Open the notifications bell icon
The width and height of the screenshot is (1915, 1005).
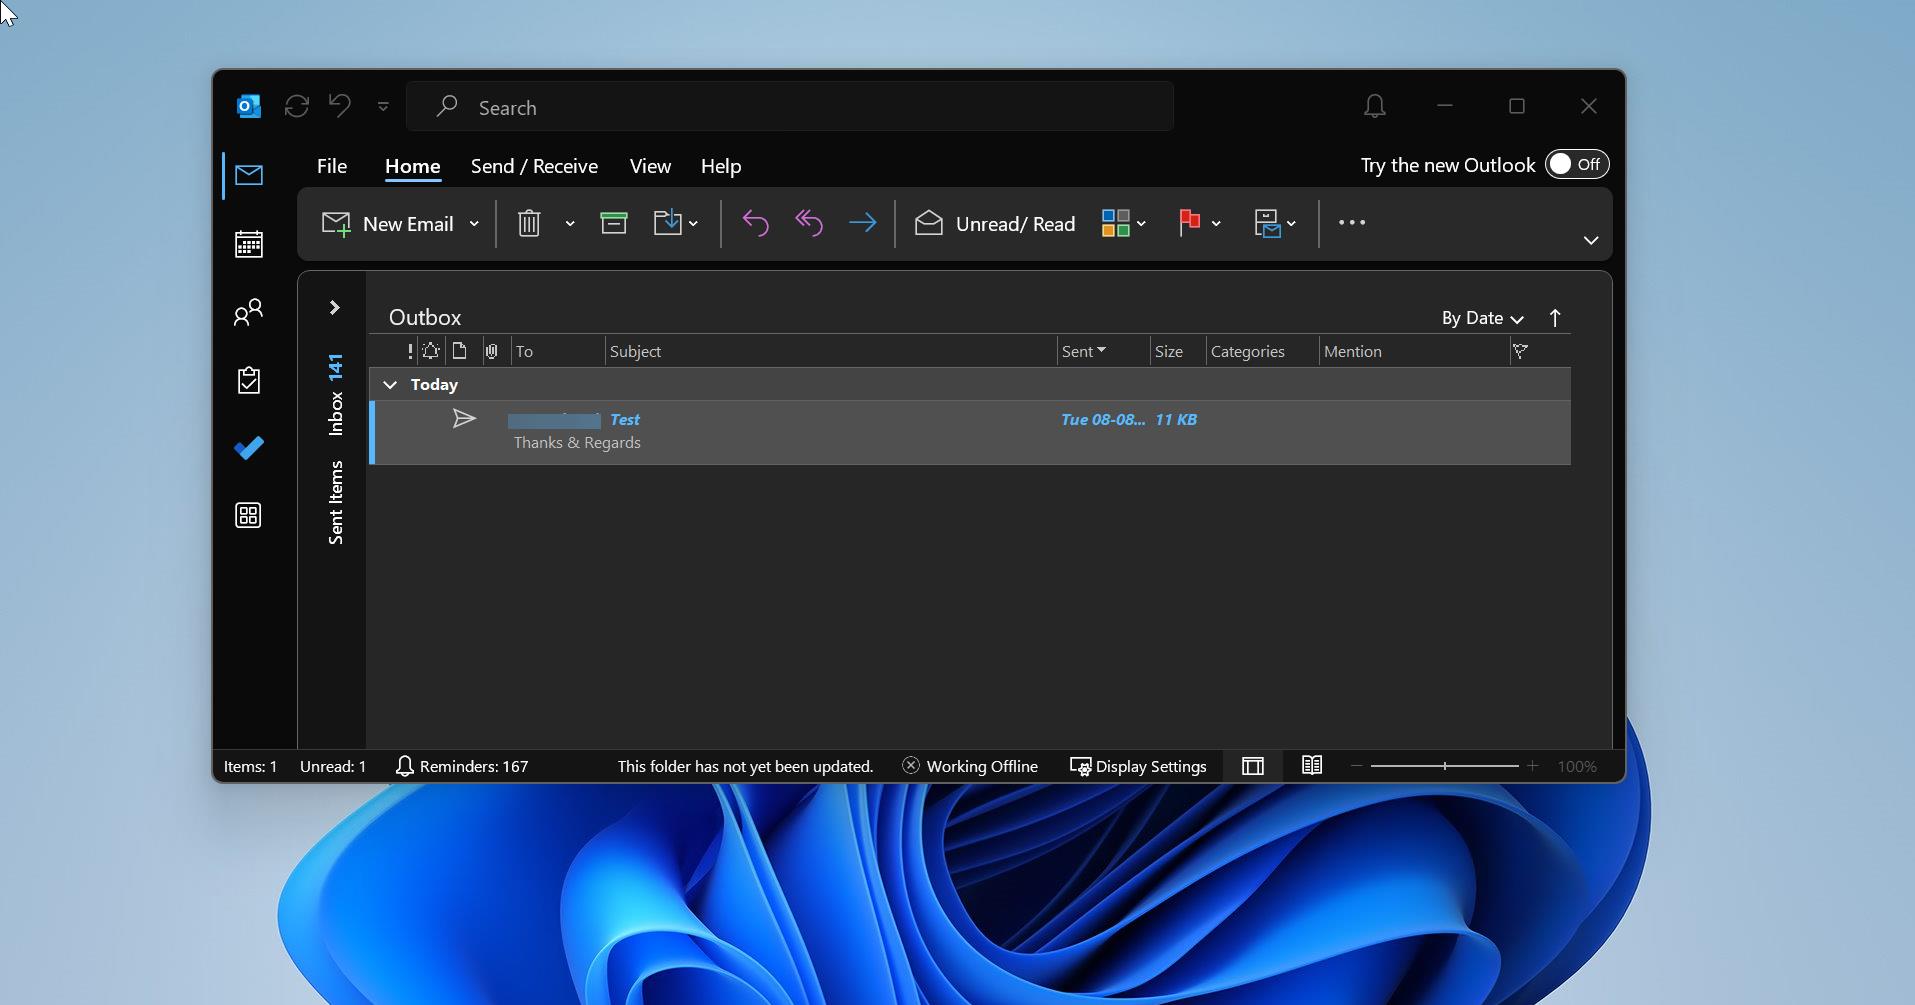[1375, 106]
